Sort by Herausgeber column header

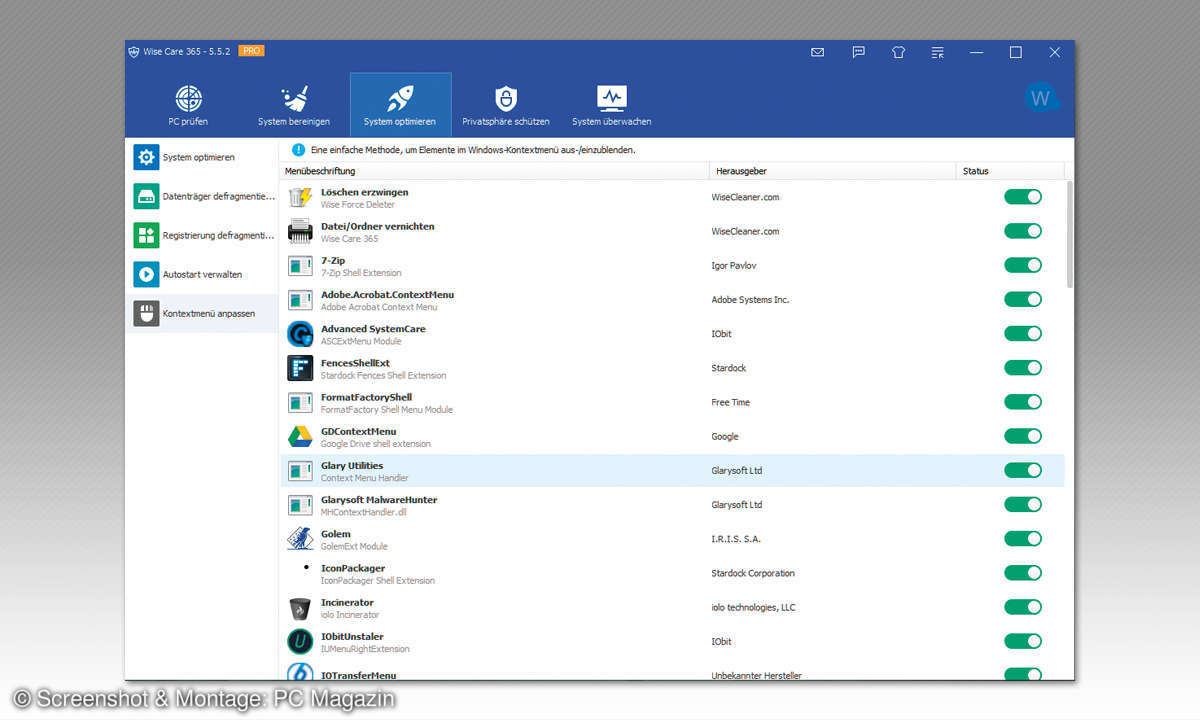click(x=832, y=171)
